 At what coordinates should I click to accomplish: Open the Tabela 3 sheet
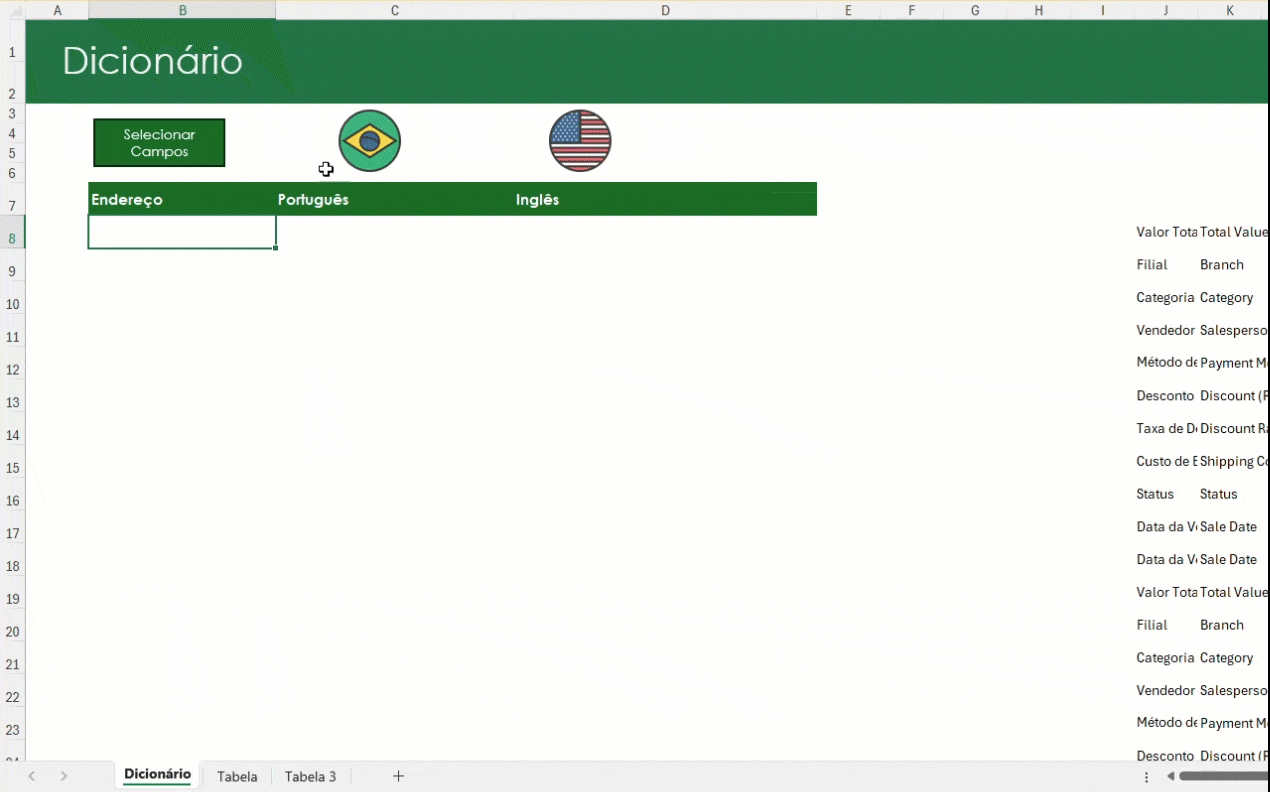coord(310,776)
